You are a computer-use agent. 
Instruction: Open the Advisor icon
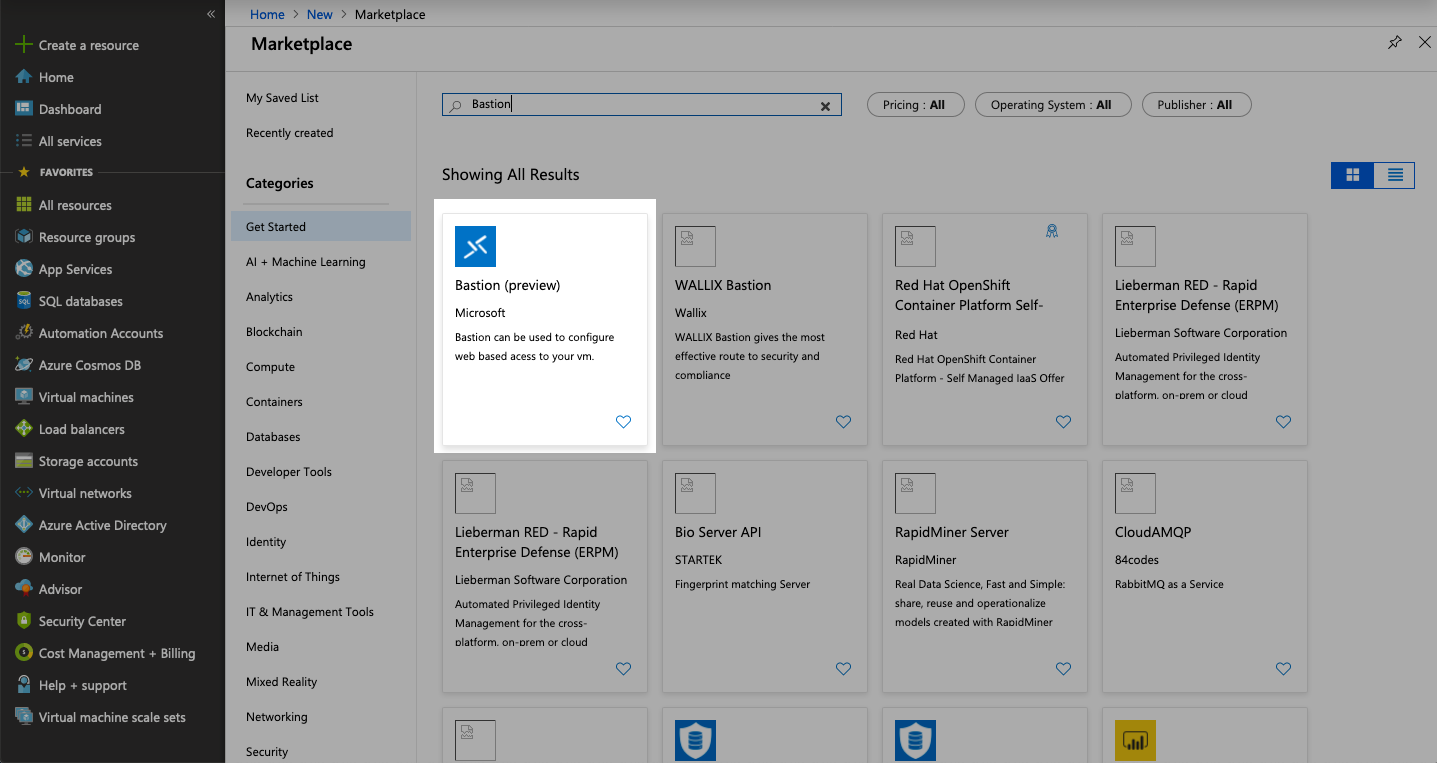pyautogui.click(x=24, y=589)
